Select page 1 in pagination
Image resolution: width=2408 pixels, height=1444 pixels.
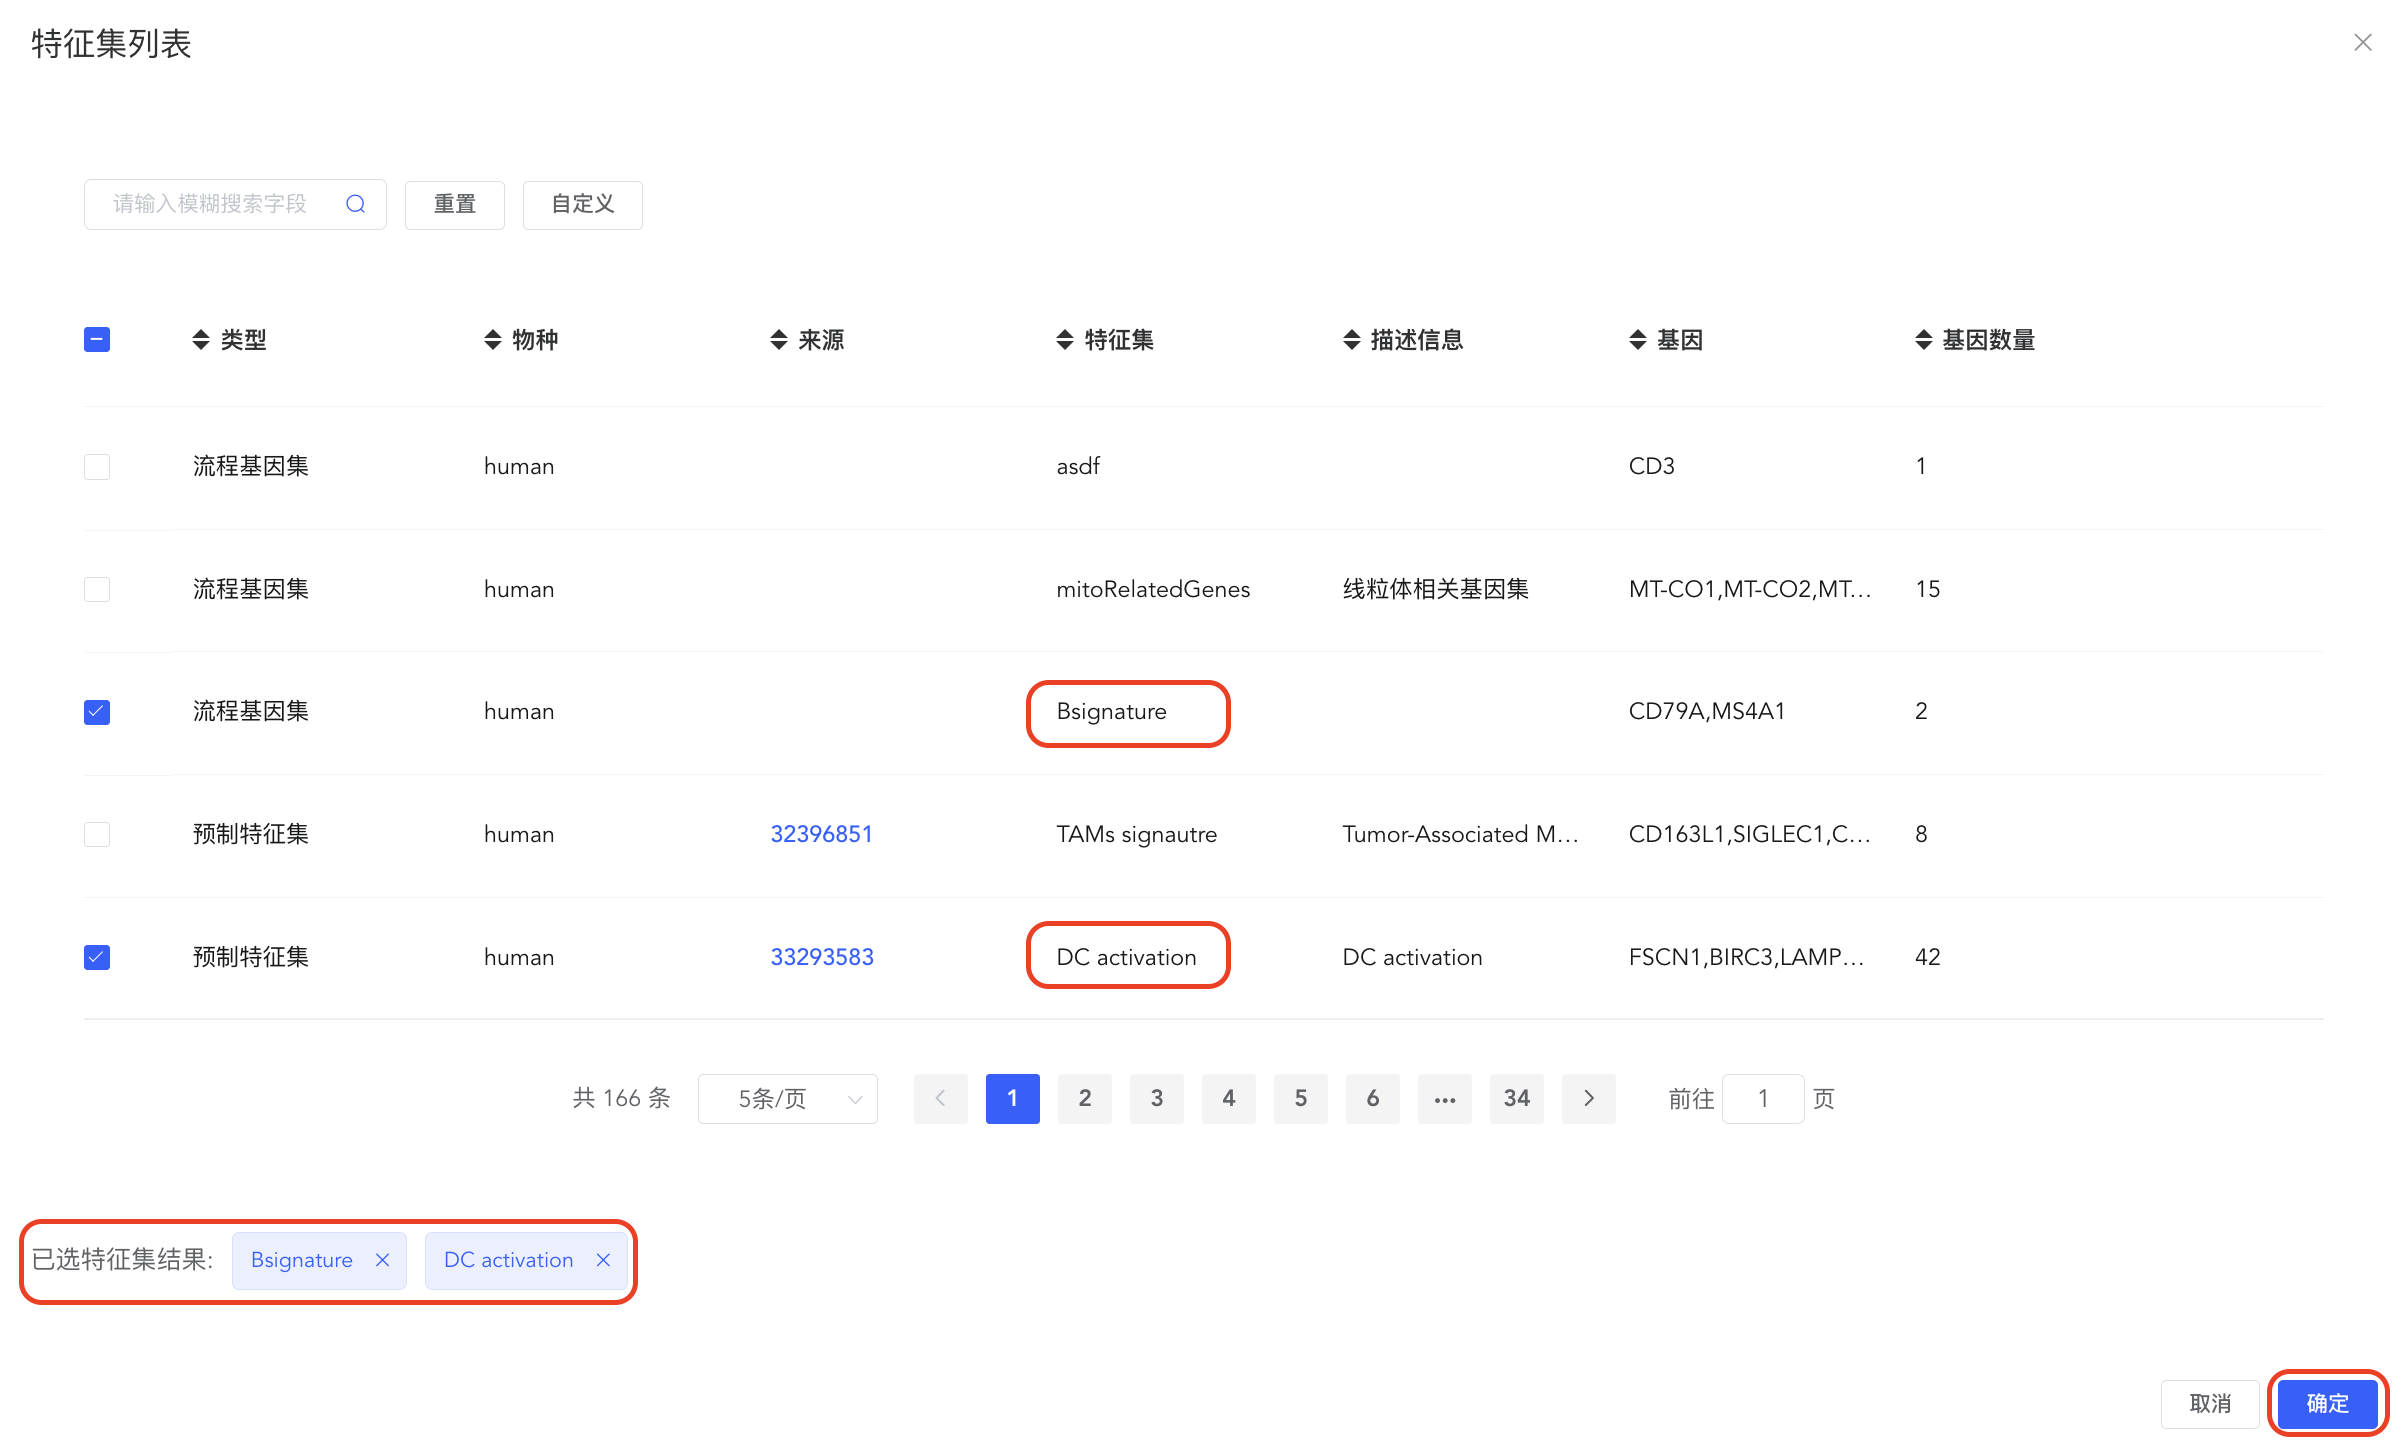tap(1013, 1099)
